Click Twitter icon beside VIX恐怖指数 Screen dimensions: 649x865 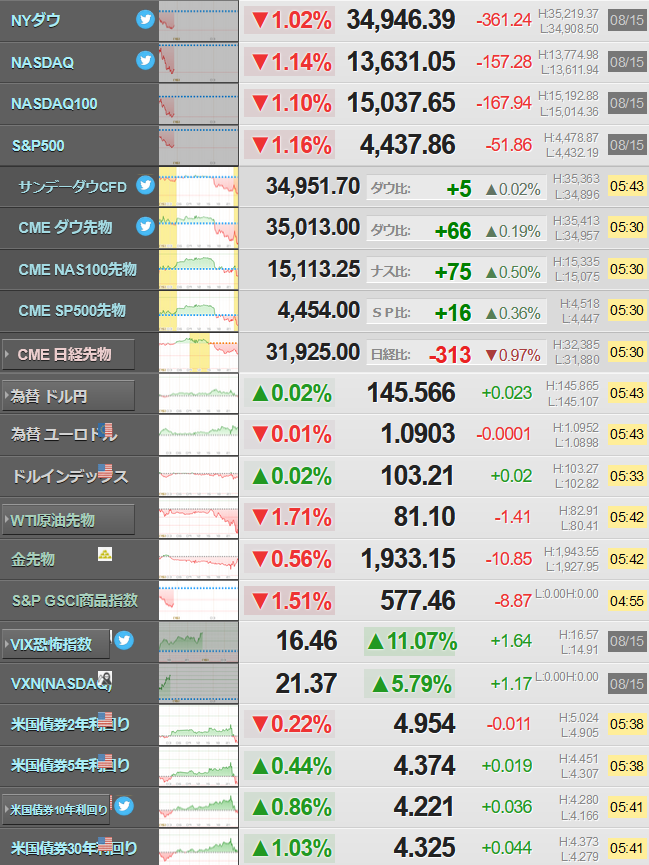pyautogui.click(x=124, y=640)
